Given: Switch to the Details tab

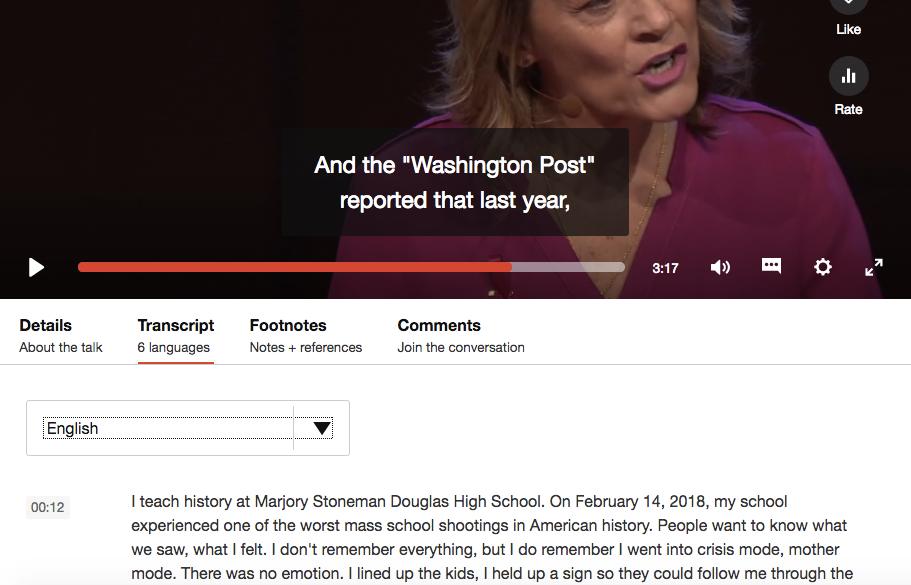Looking at the screenshot, I should click(x=60, y=336).
